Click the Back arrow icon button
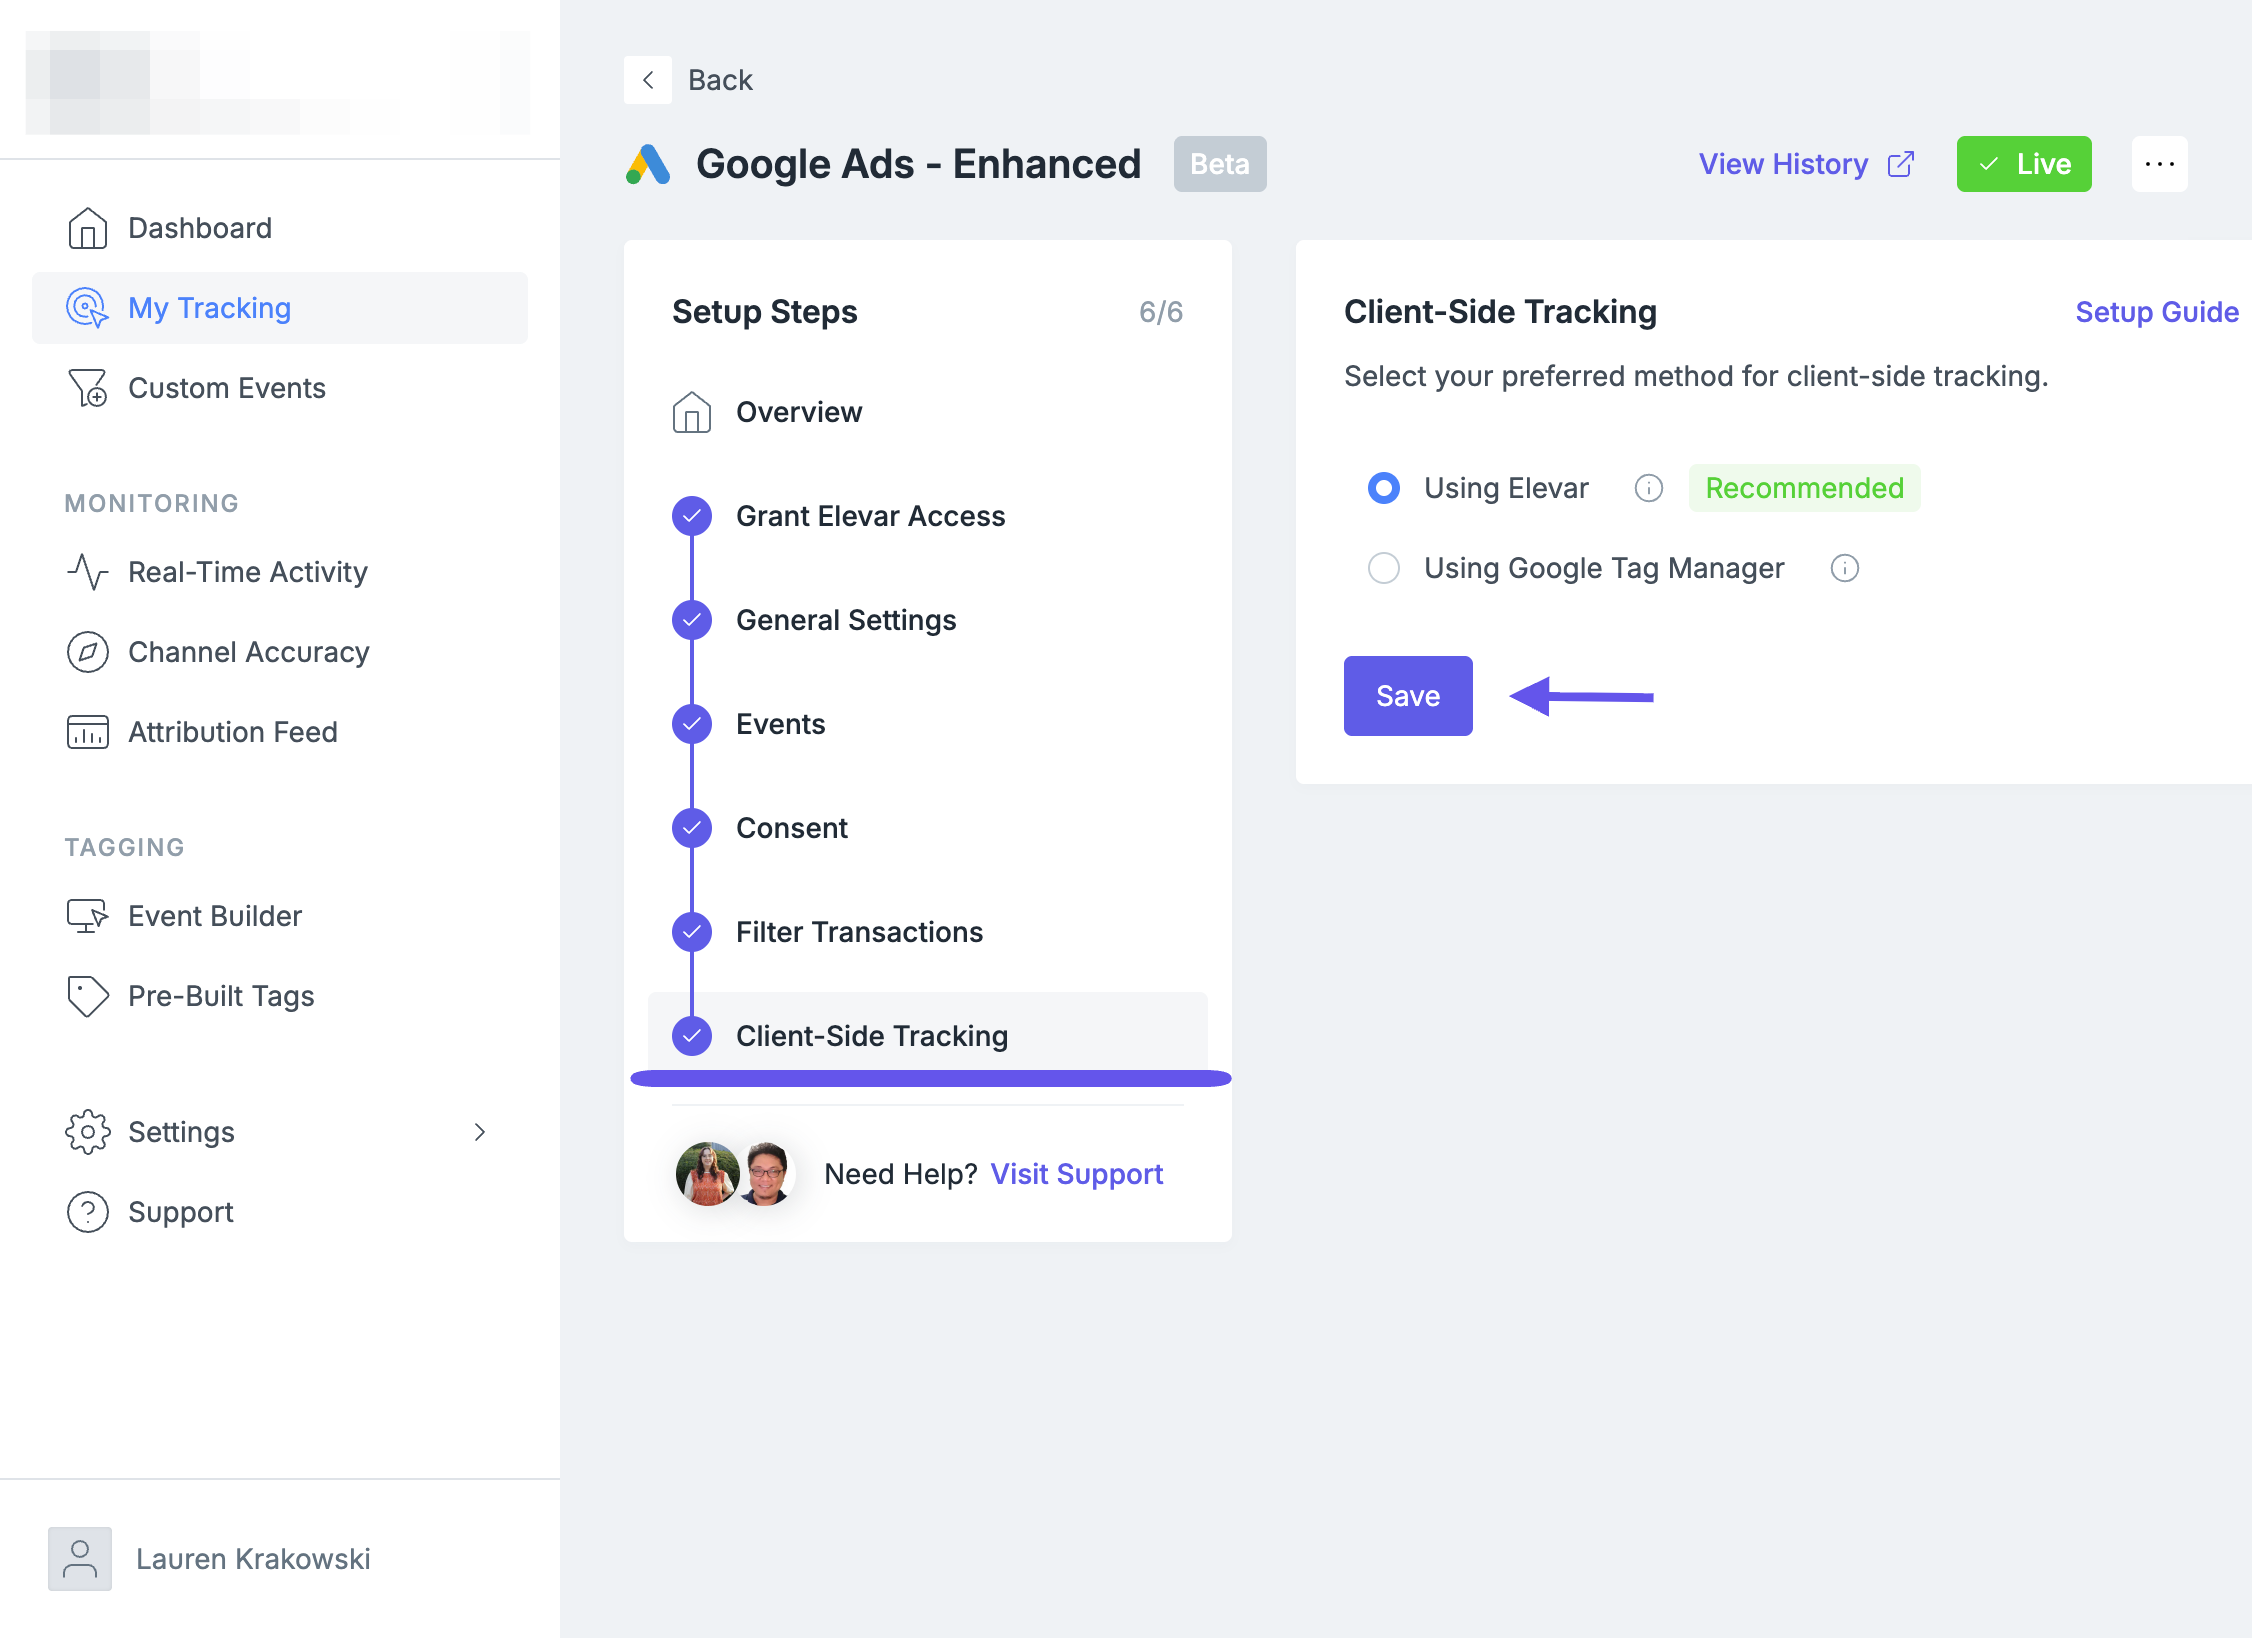This screenshot has height=1638, width=2252. (x=648, y=80)
